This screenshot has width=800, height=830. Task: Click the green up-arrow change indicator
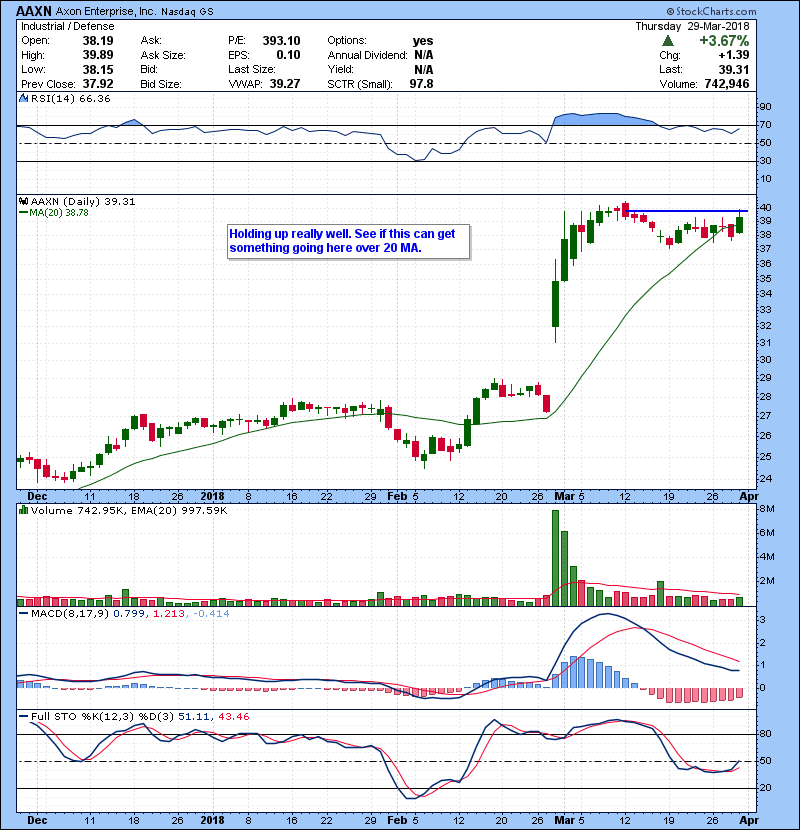pos(668,41)
